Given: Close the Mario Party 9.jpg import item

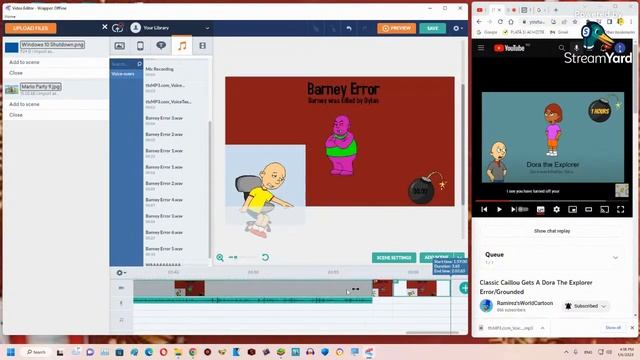Looking at the screenshot, I should [x=16, y=115].
